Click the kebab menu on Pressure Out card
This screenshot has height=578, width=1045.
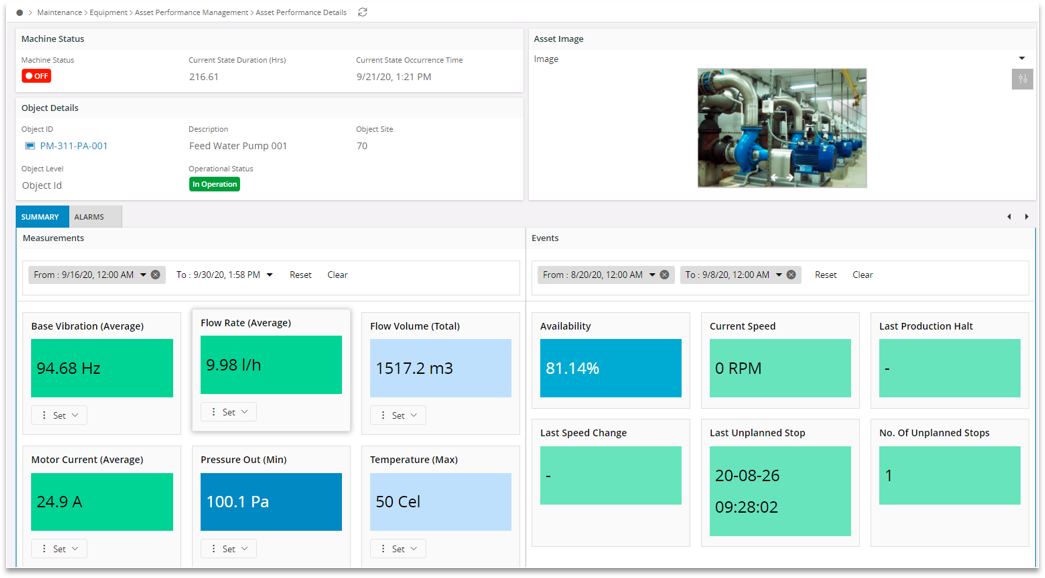(214, 548)
